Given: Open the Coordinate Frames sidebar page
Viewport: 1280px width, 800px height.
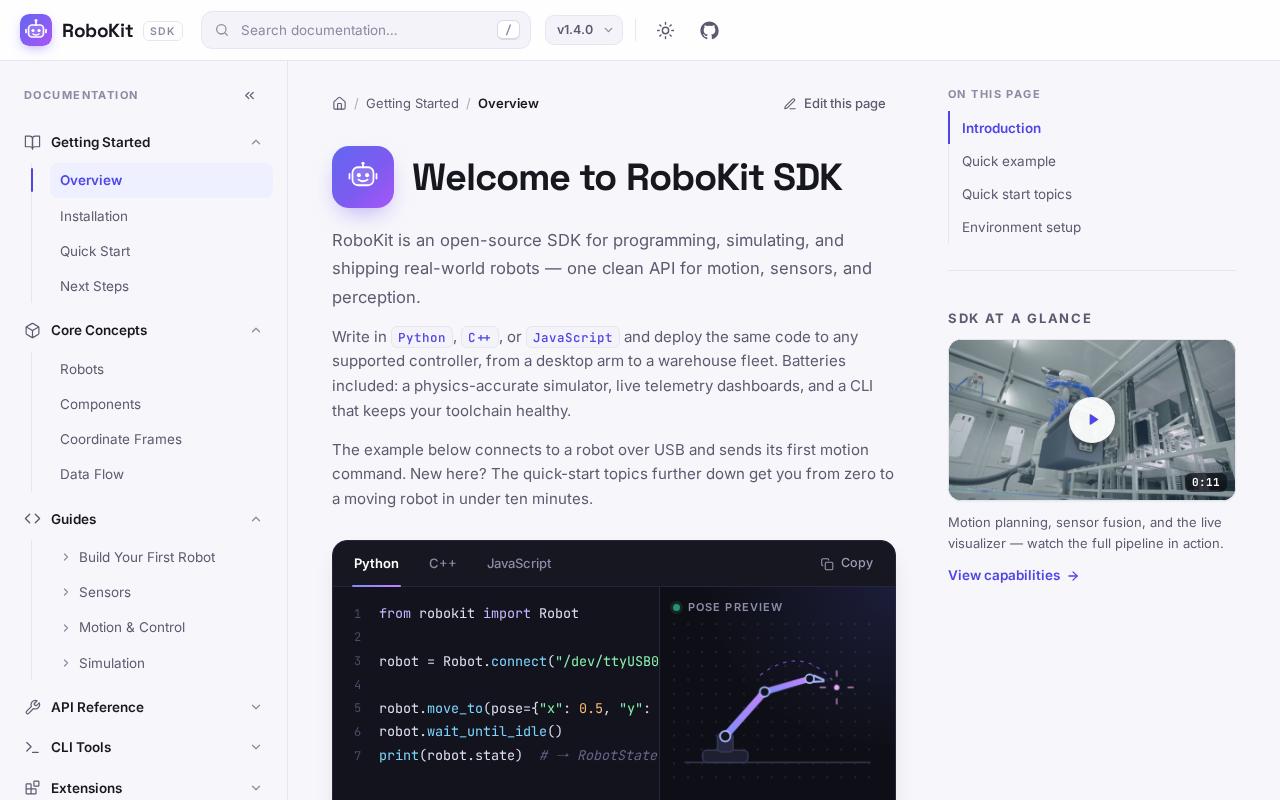Looking at the screenshot, I should [161, 439].
